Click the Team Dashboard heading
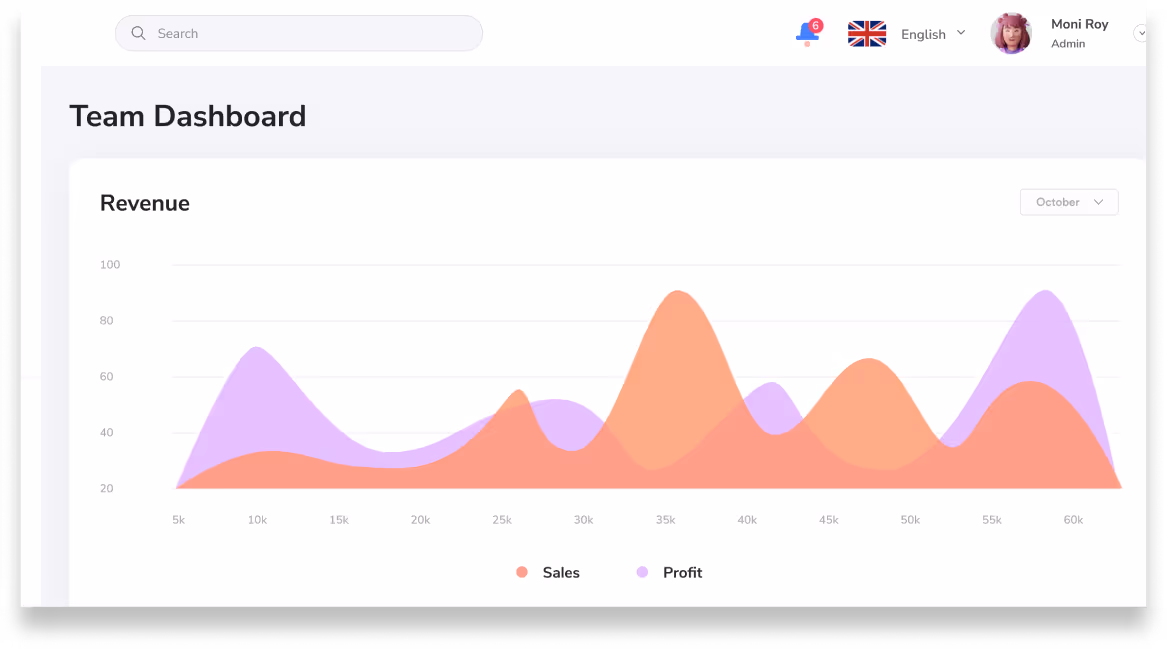Viewport: 1167px width, 649px height. 187,116
